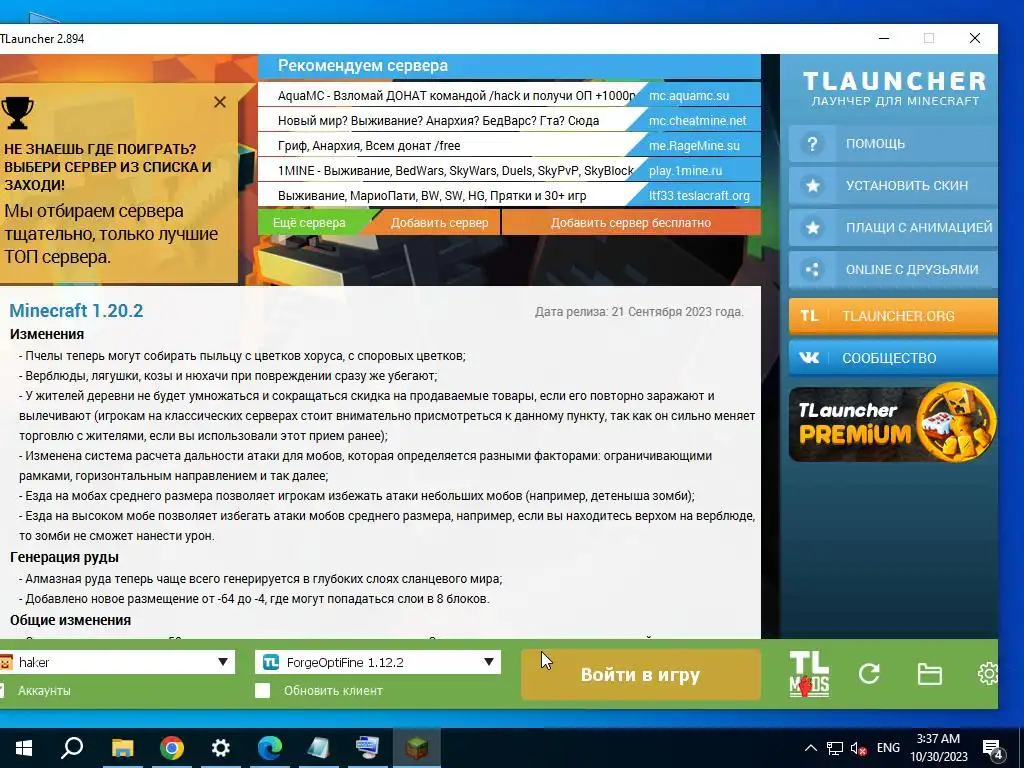Image resolution: width=1024 pixels, height=768 pixels.
Task: Toggle the Аккаунты checkbox
Action: coord(2,690)
